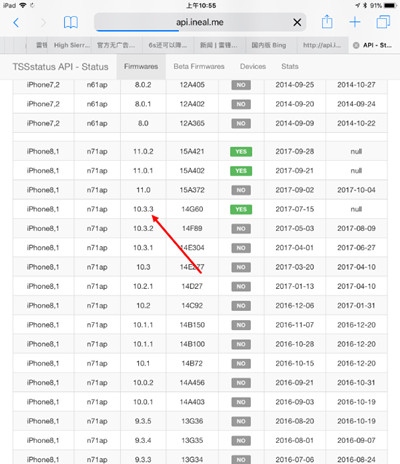This screenshot has height=464, width=400.
Task: Select version cell 10.2.1
Action: tap(143, 286)
